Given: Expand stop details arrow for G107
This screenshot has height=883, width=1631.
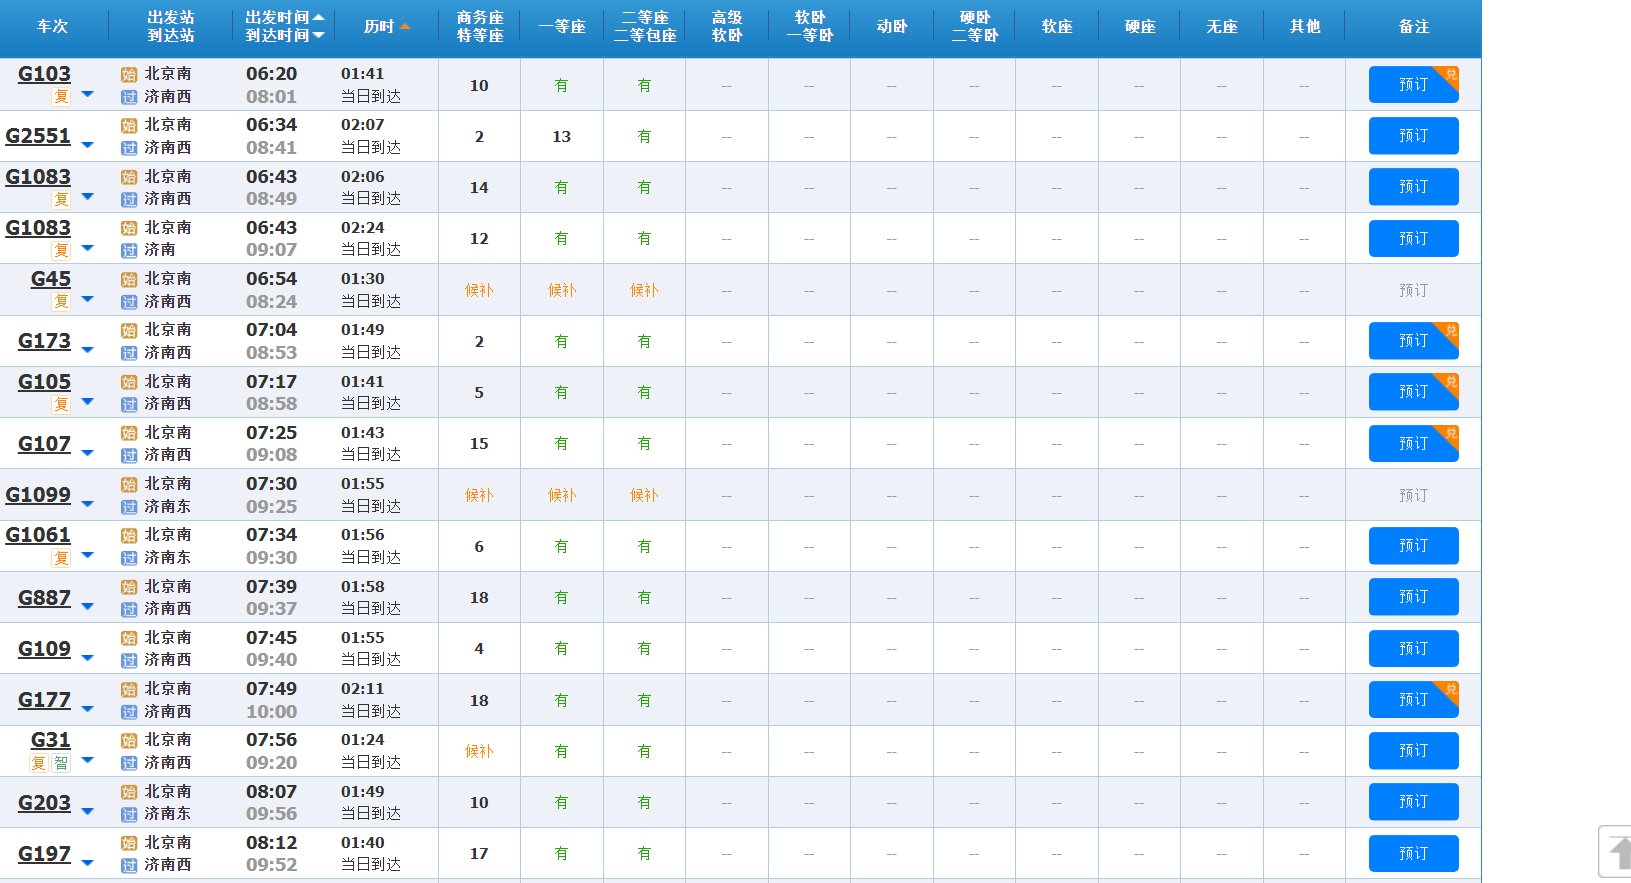Looking at the screenshot, I should click(87, 453).
